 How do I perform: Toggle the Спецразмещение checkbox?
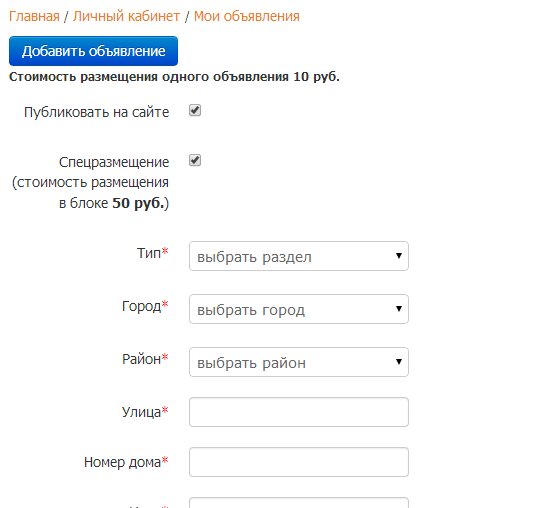(x=195, y=160)
